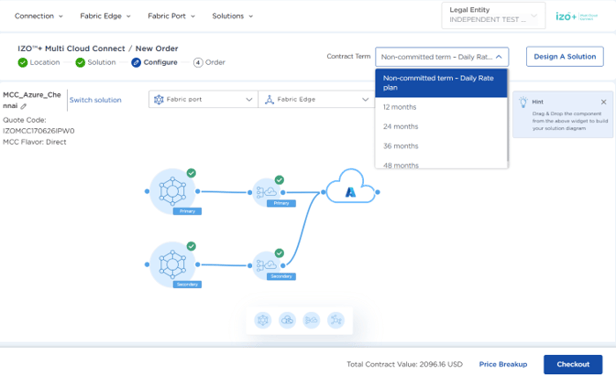The width and height of the screenshot is (616, 376).
Task: Pick the Fabric port widget in bottom palette
Action: (263, 320)
